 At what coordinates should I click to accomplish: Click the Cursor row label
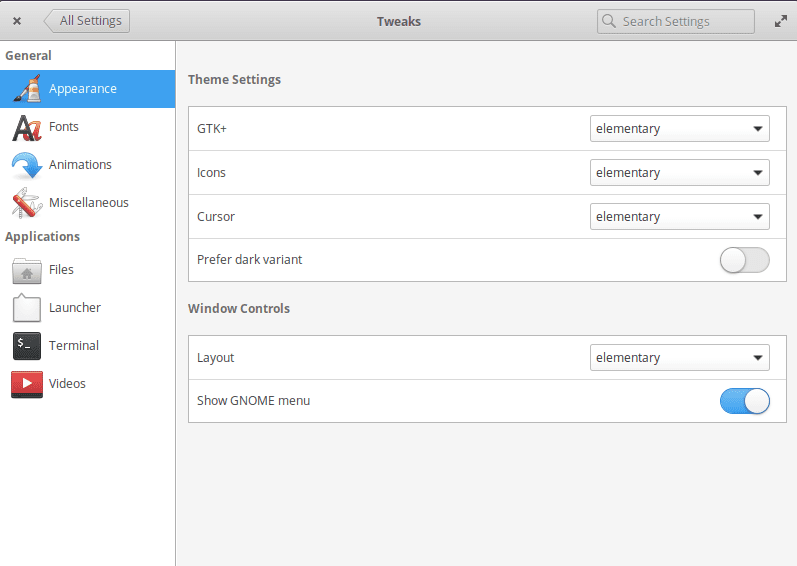click(216, 216)
